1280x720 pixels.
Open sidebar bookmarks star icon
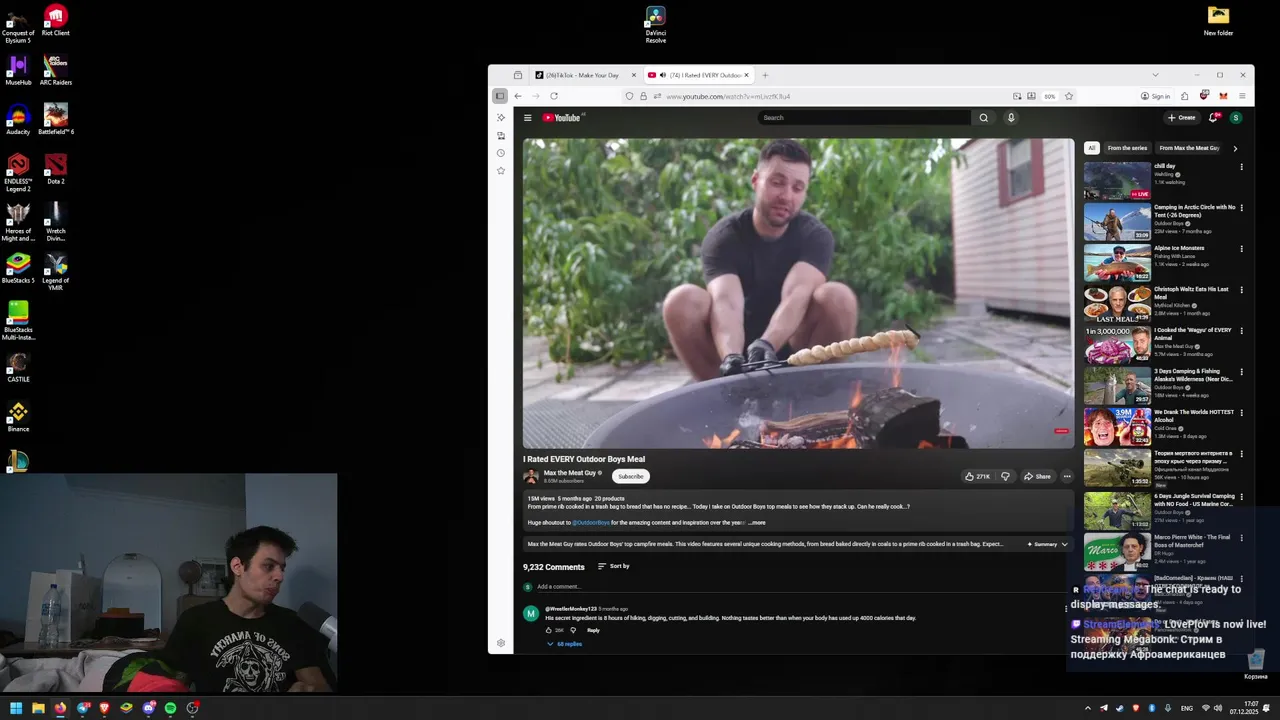501,171
